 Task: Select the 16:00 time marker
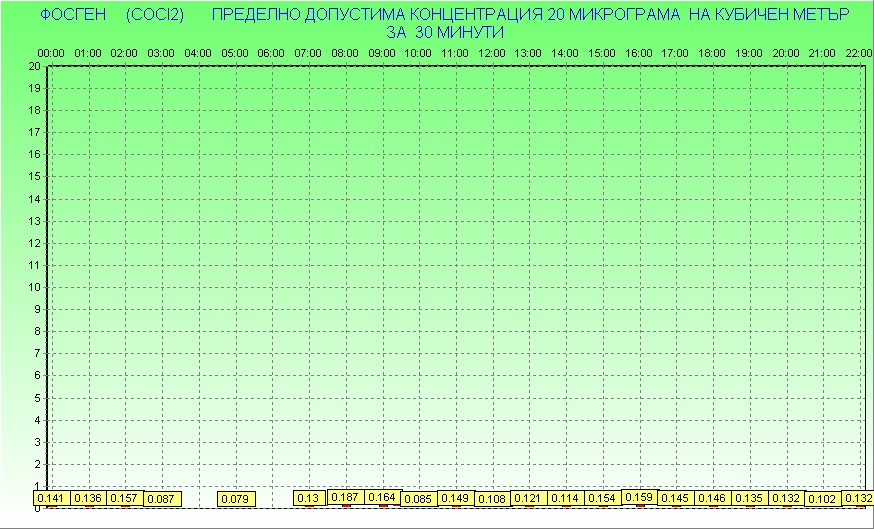pos(638,52)
